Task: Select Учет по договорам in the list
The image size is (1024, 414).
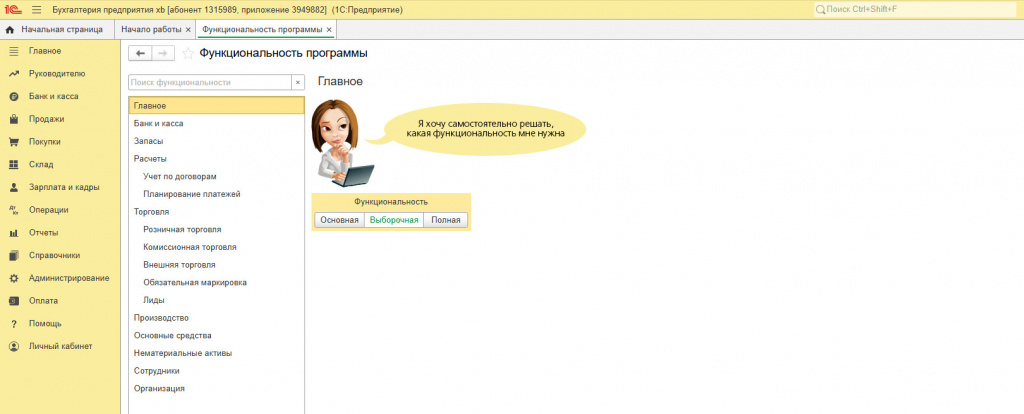Action: tap(217, 176)
